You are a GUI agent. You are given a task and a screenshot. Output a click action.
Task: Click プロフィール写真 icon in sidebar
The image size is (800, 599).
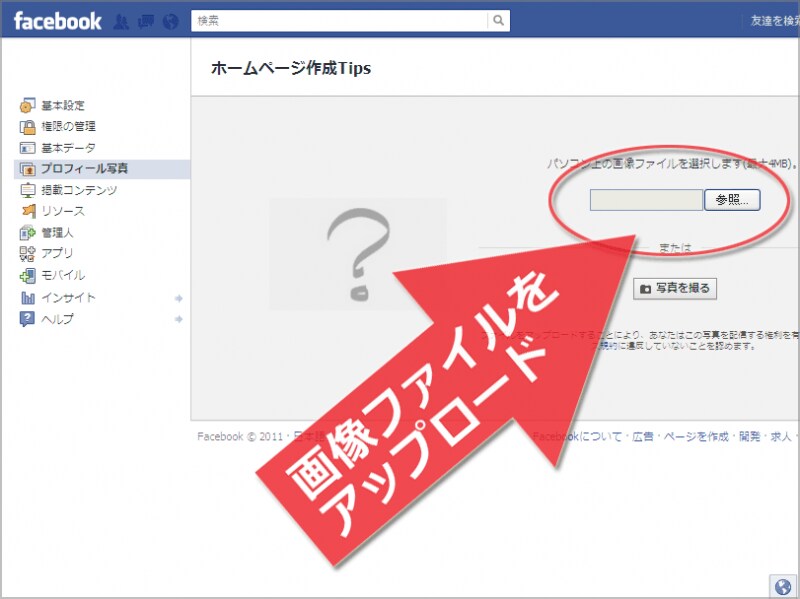tap(27, 169)
